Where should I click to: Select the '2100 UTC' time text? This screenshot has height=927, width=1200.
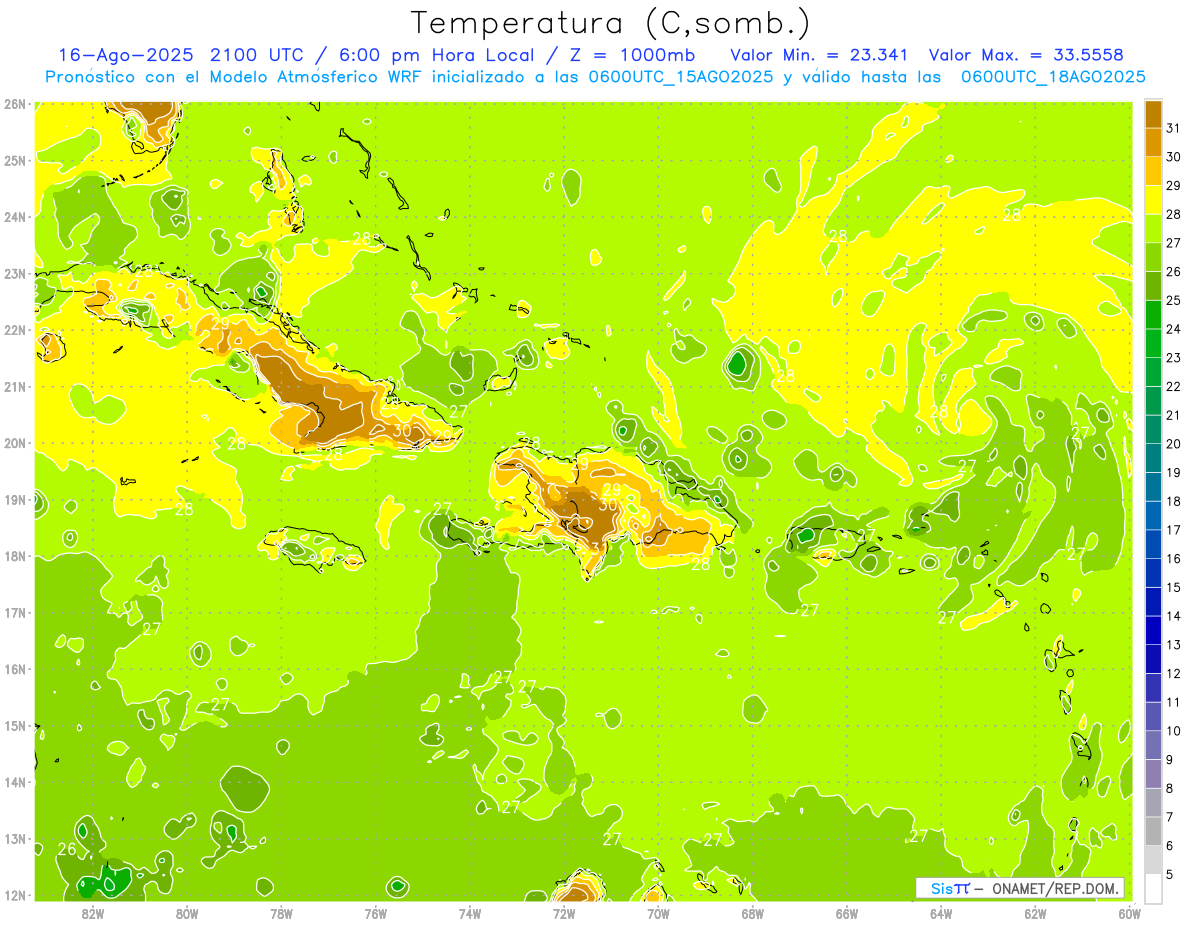click(259, 55)
